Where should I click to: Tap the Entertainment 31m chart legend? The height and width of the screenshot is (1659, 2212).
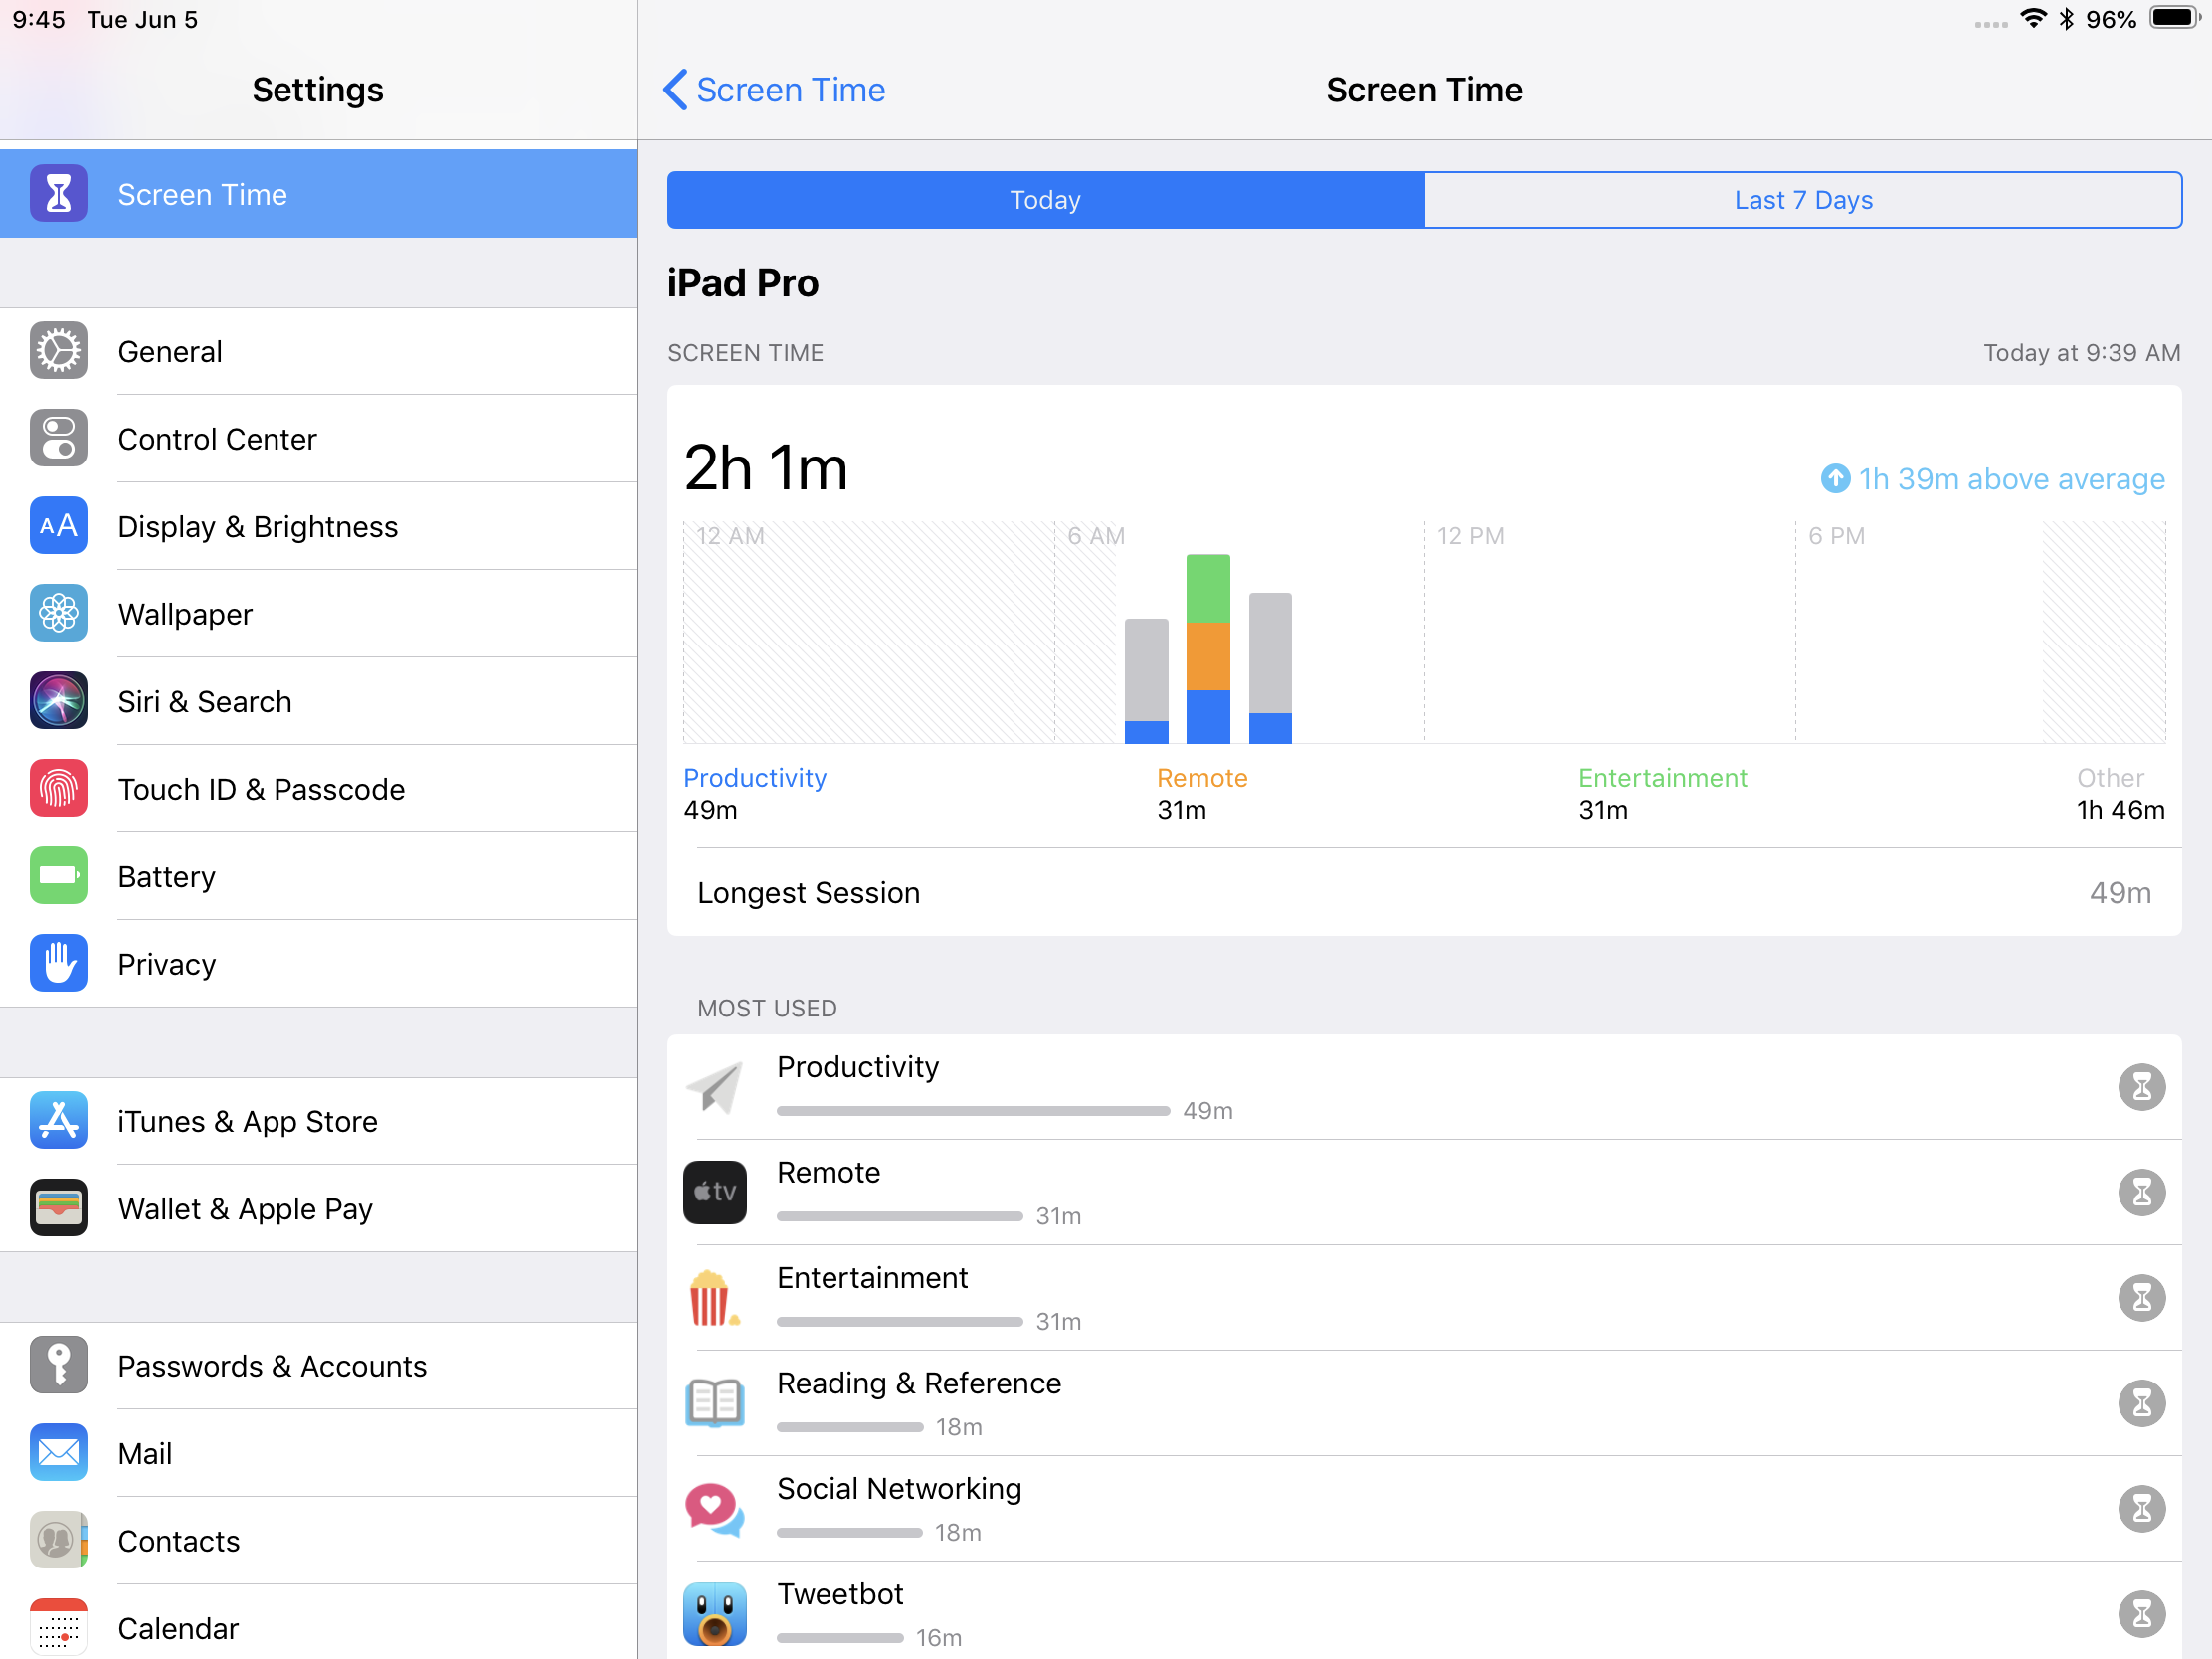(1663, 794)
